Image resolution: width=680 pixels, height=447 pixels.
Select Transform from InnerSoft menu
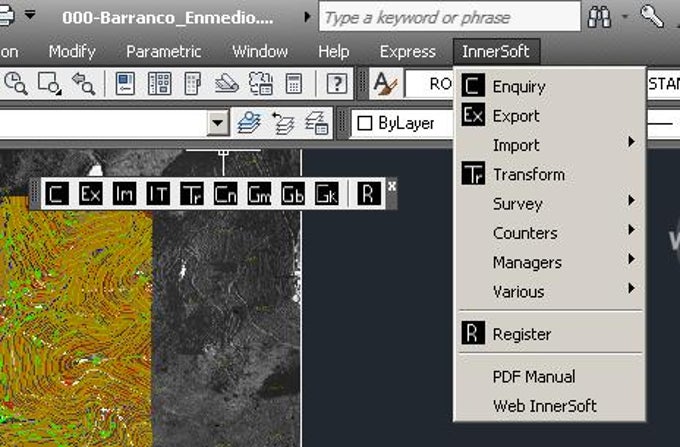(x=549, y=174)
